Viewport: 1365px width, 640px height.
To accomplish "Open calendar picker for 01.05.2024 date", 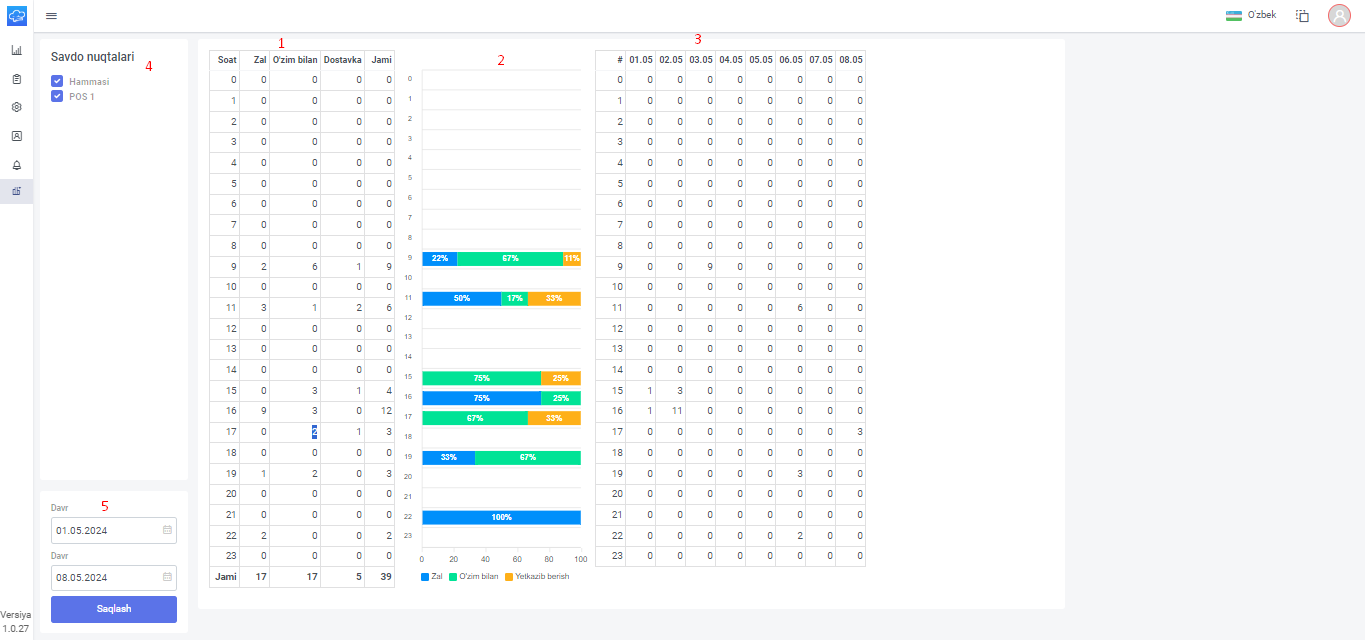I will click(168, 530).
